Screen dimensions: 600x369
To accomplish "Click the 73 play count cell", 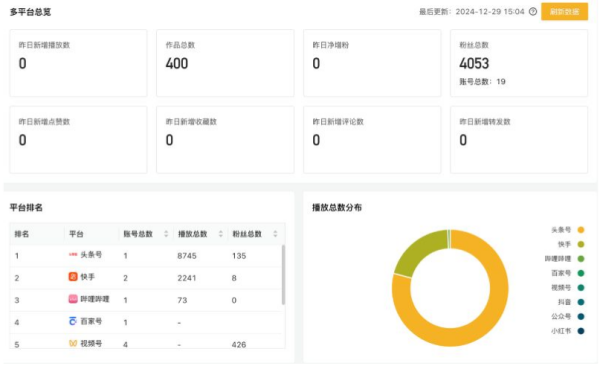I will [x=182, y=300].
